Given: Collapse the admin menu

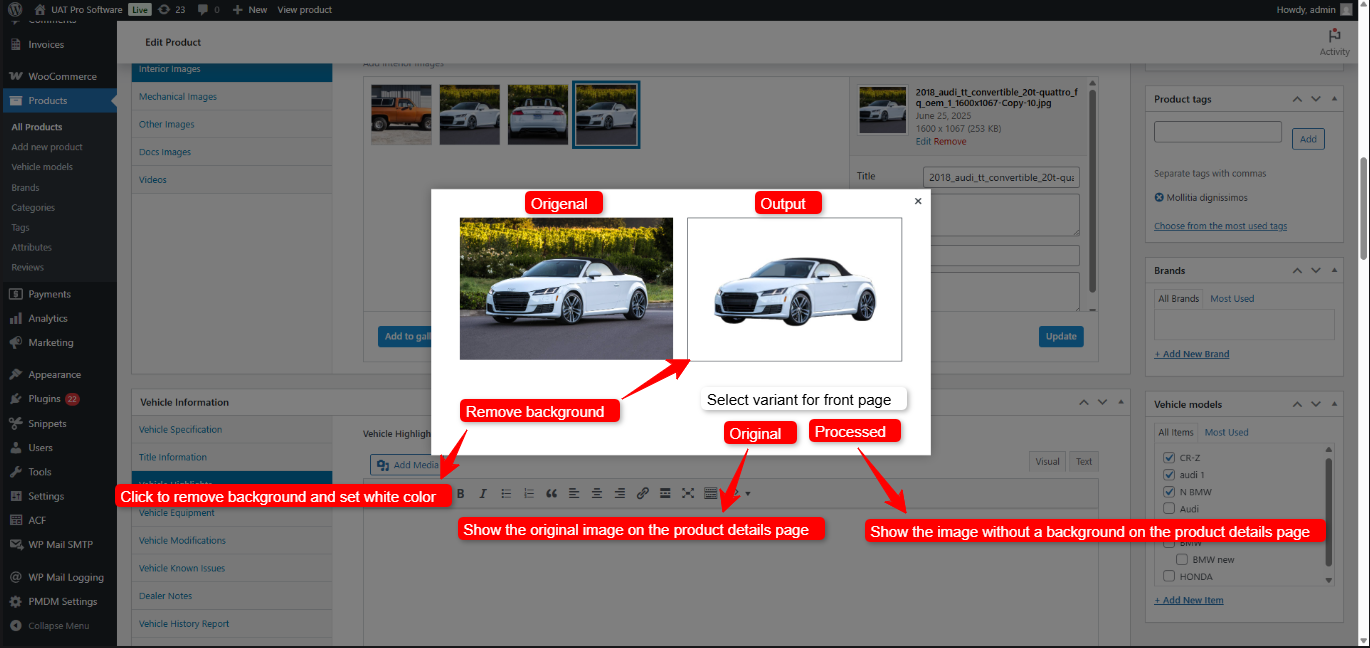Looking at the screenshot, I should [58, 626].
